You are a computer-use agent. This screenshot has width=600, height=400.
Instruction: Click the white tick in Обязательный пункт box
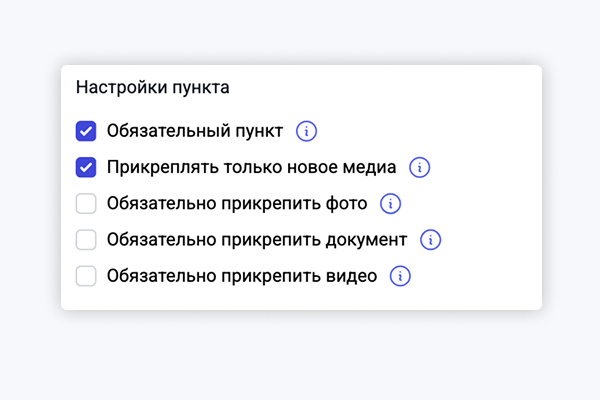tap(86, 131)
